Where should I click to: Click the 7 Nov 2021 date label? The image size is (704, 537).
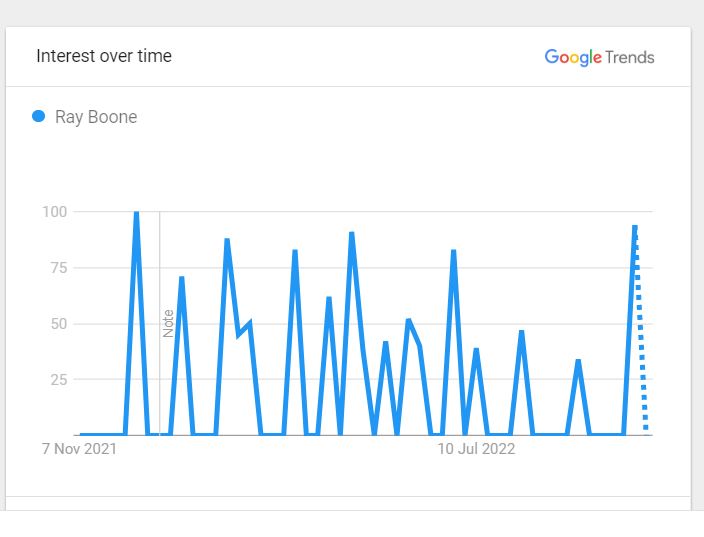point(79,449)
